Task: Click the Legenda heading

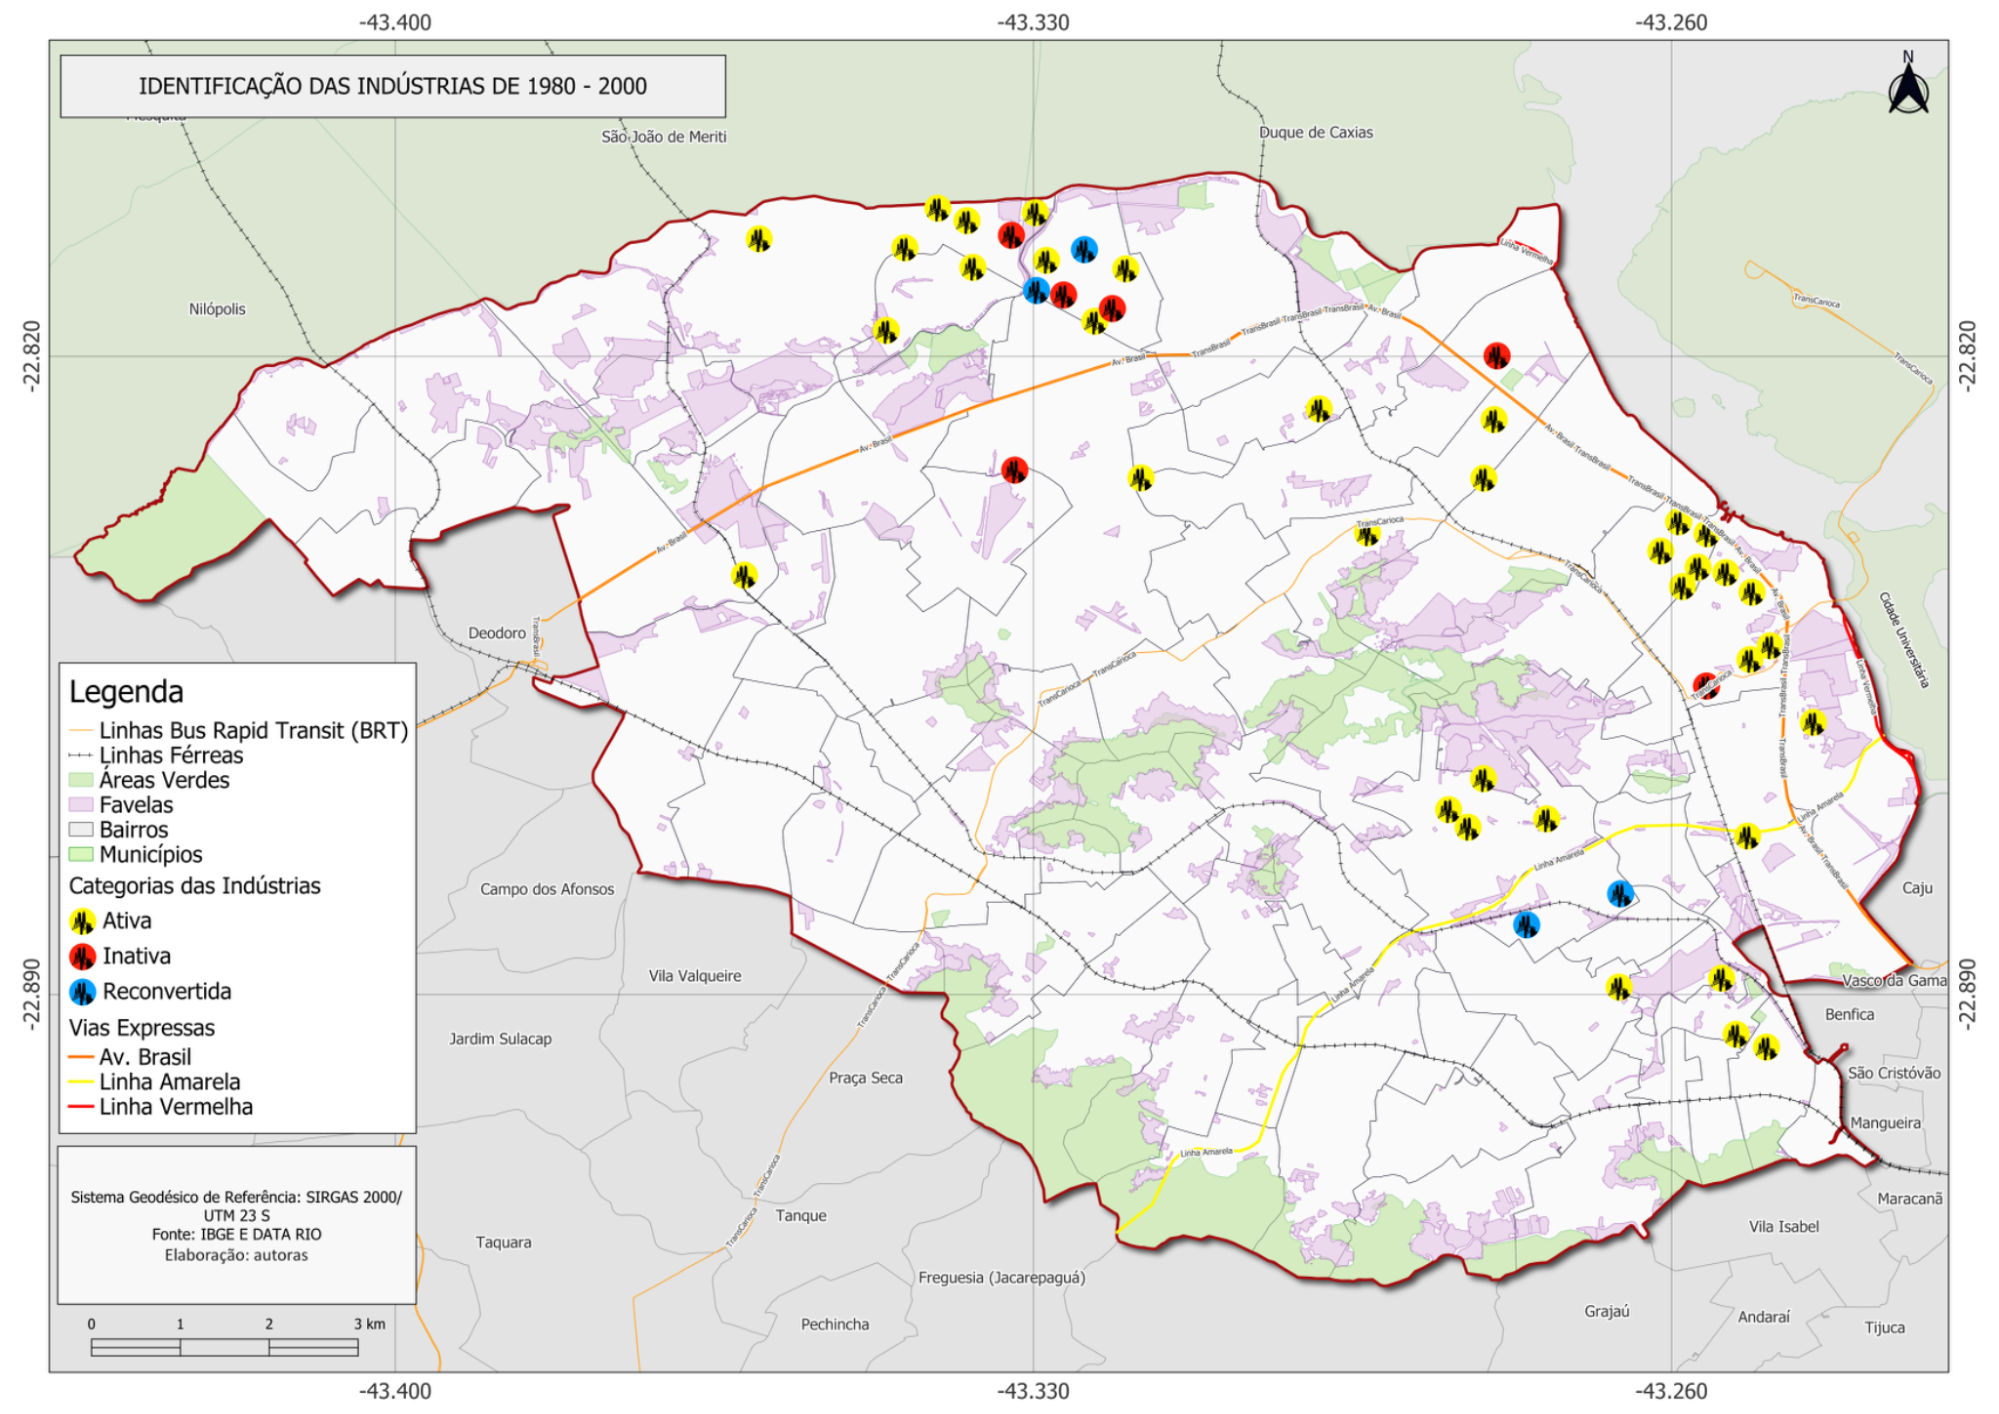Action: (126, 692)
